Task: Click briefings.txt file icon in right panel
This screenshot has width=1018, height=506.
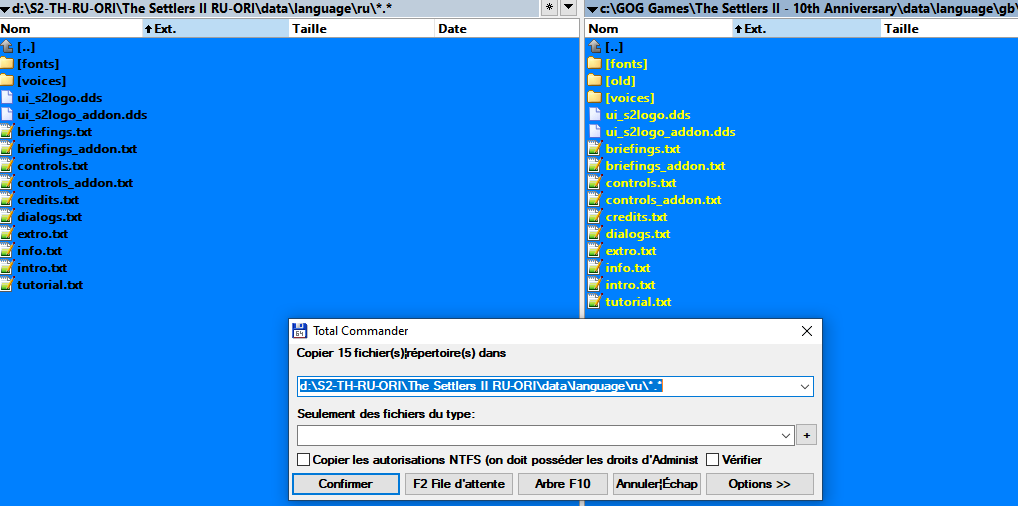Action: coord(595,148)
